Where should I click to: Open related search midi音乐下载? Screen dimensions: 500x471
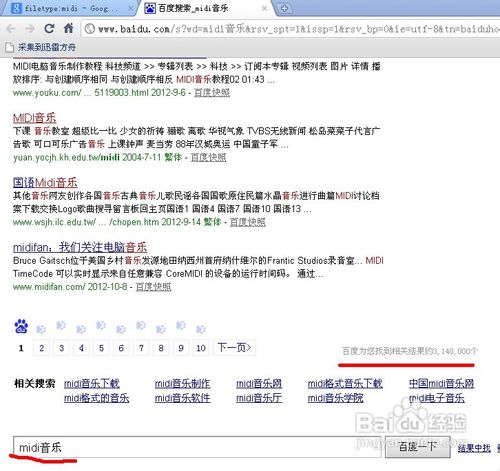pyautogui.click(x=92, y=383)
